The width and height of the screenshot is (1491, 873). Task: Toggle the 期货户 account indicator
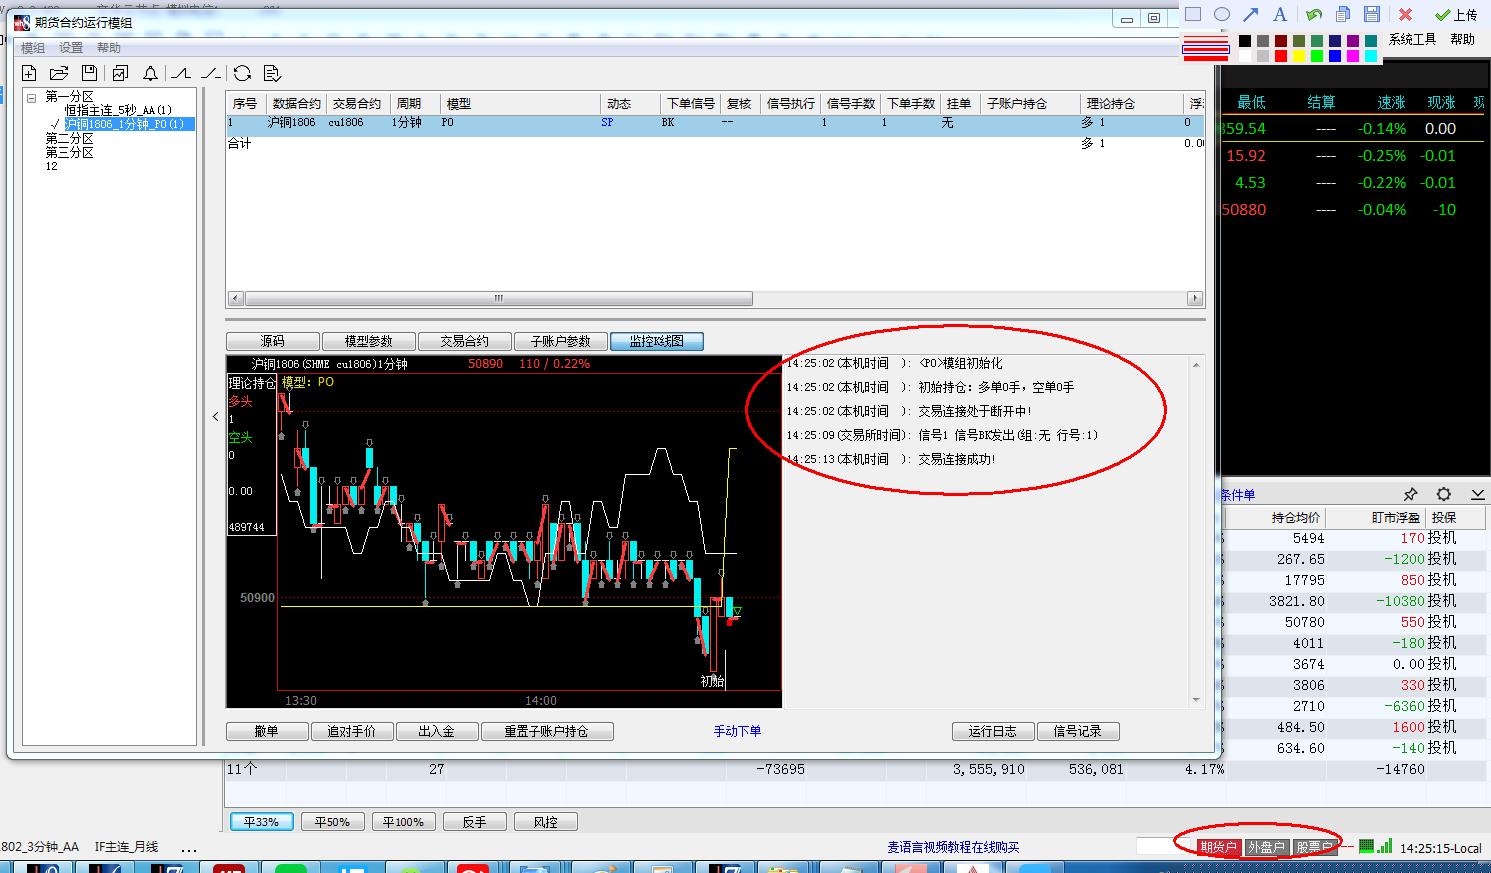1218,847
